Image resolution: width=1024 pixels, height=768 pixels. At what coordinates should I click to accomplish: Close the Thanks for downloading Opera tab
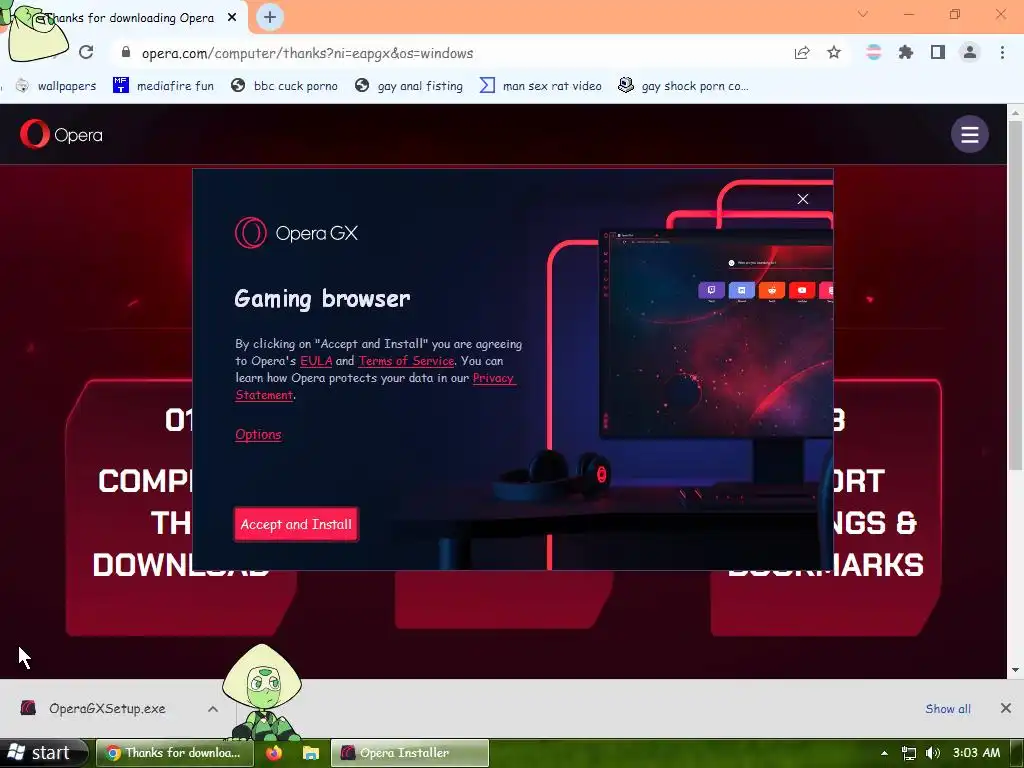coord(232,18)
